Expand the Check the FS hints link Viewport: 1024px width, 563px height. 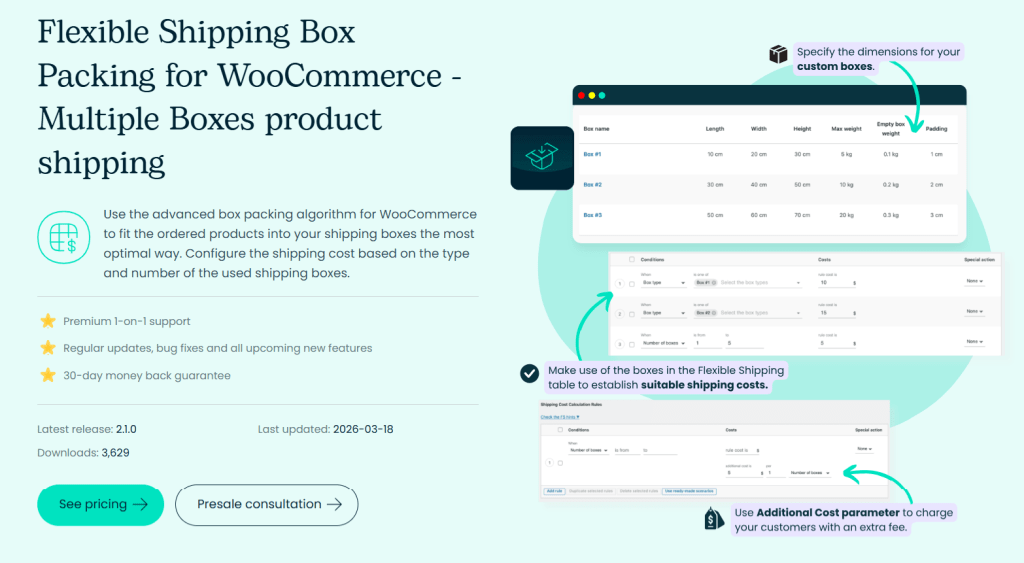click(560, 417)
